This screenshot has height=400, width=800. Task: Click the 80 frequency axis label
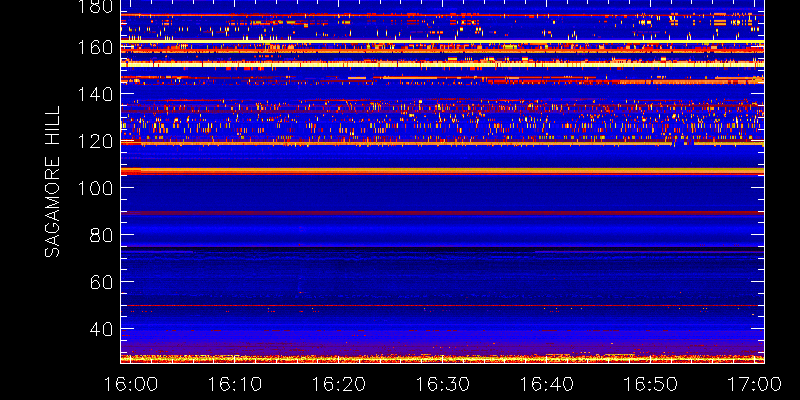[102, 235]
